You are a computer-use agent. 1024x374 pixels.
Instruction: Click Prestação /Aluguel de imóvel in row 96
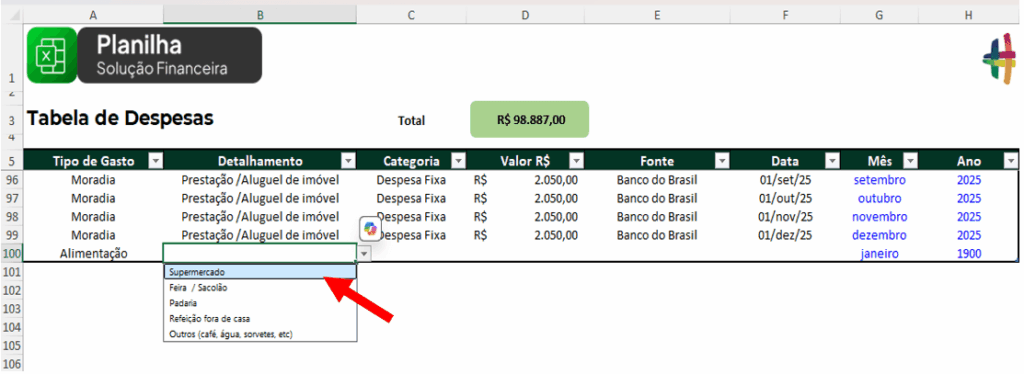click(260, 180)
